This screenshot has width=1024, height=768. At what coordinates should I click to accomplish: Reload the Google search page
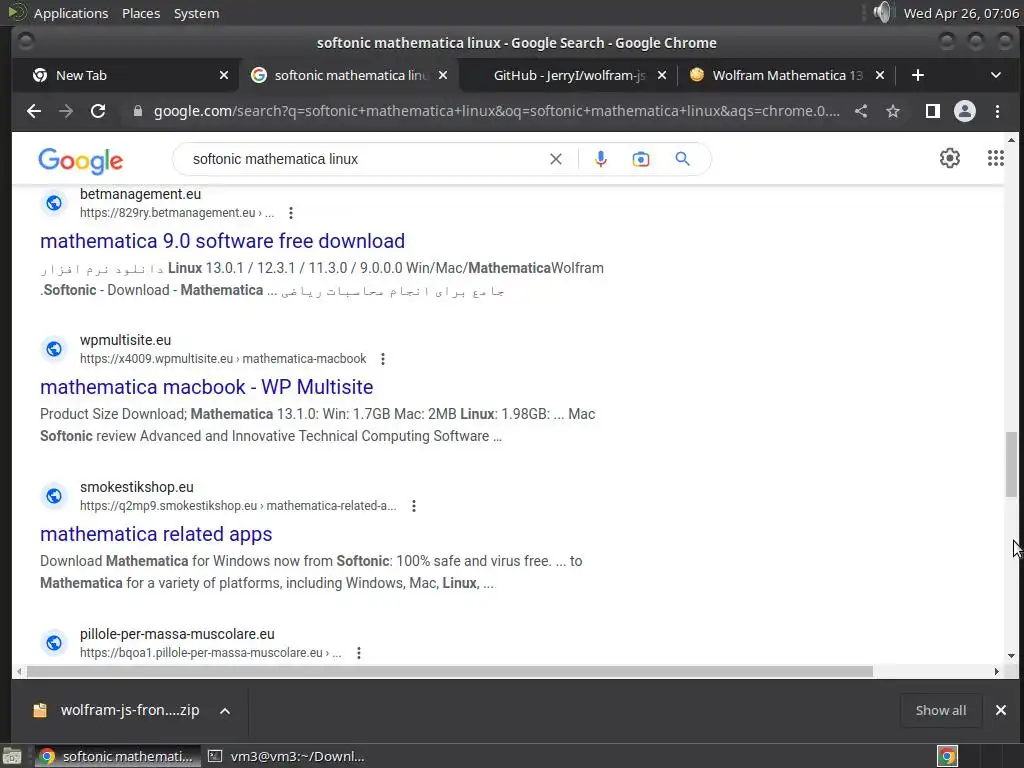98,112
